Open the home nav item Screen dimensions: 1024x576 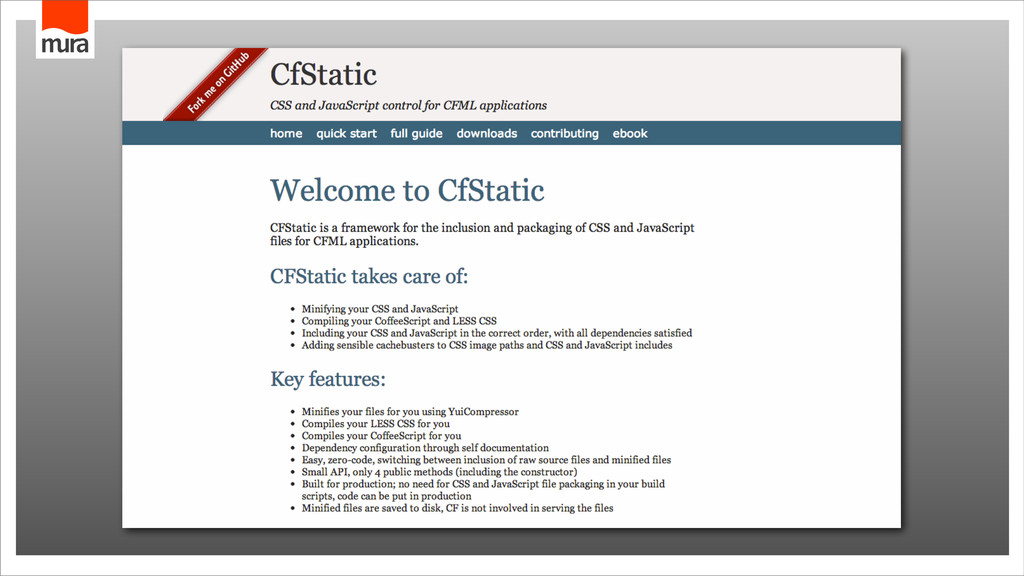(x=286, y=133)
